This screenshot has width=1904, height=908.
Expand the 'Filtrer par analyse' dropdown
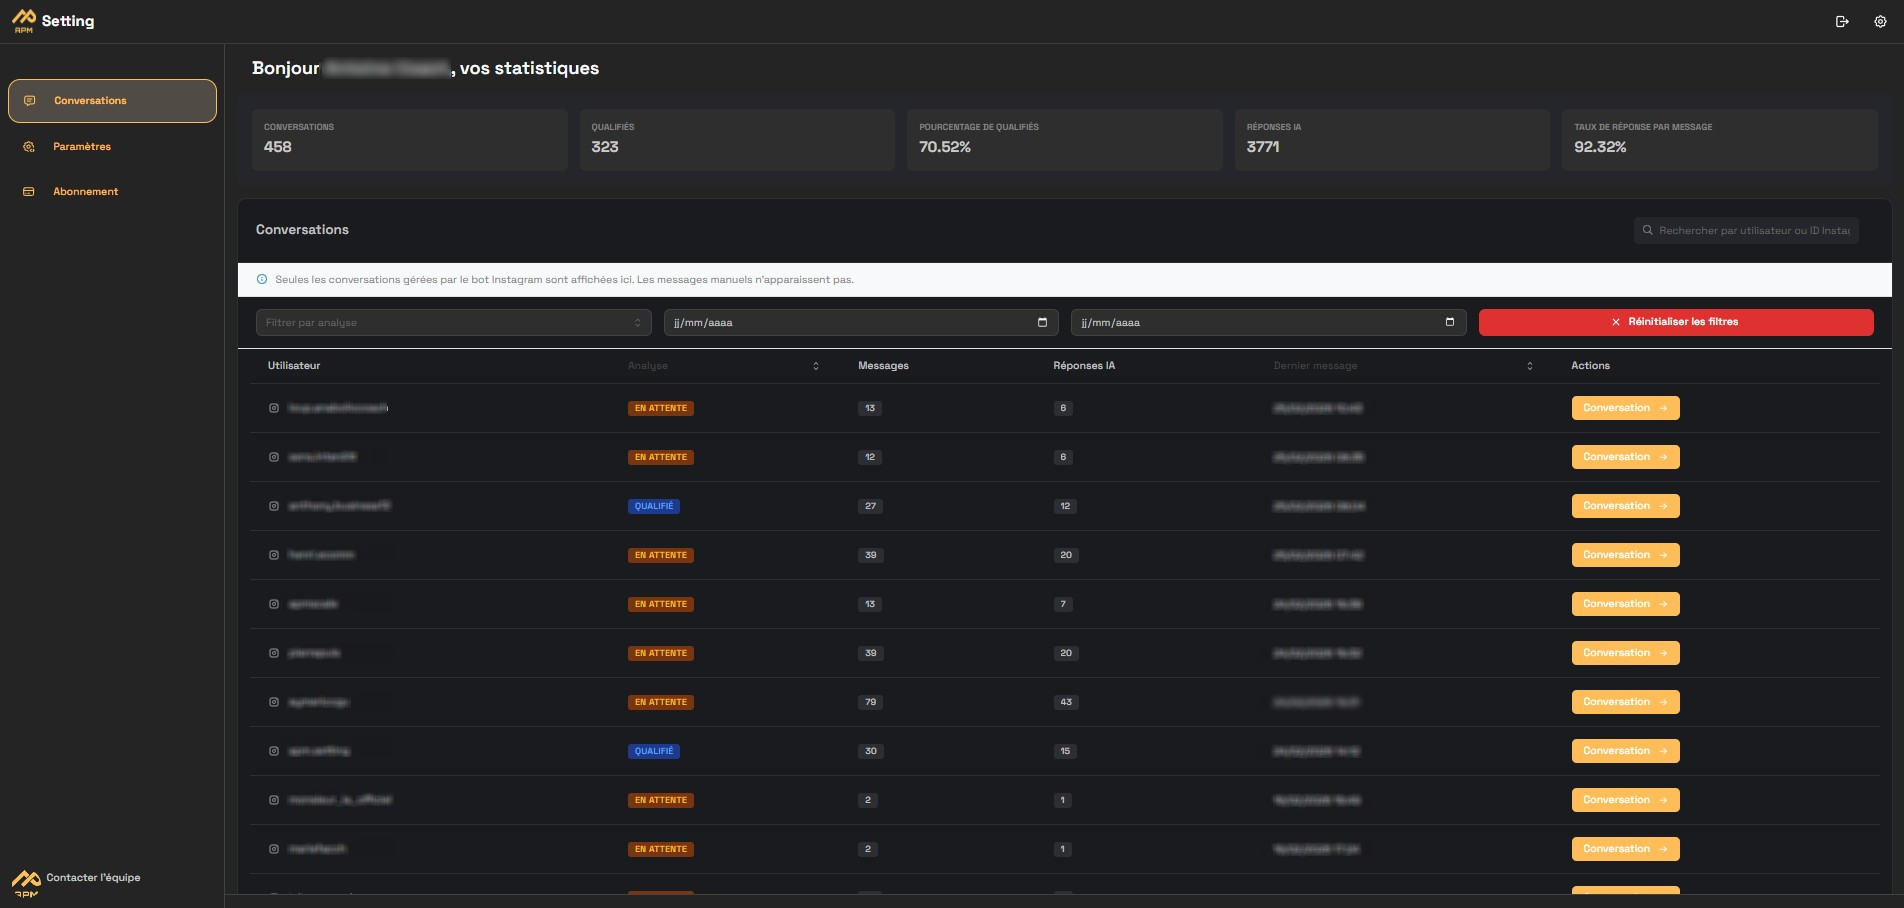pos(452,322)
